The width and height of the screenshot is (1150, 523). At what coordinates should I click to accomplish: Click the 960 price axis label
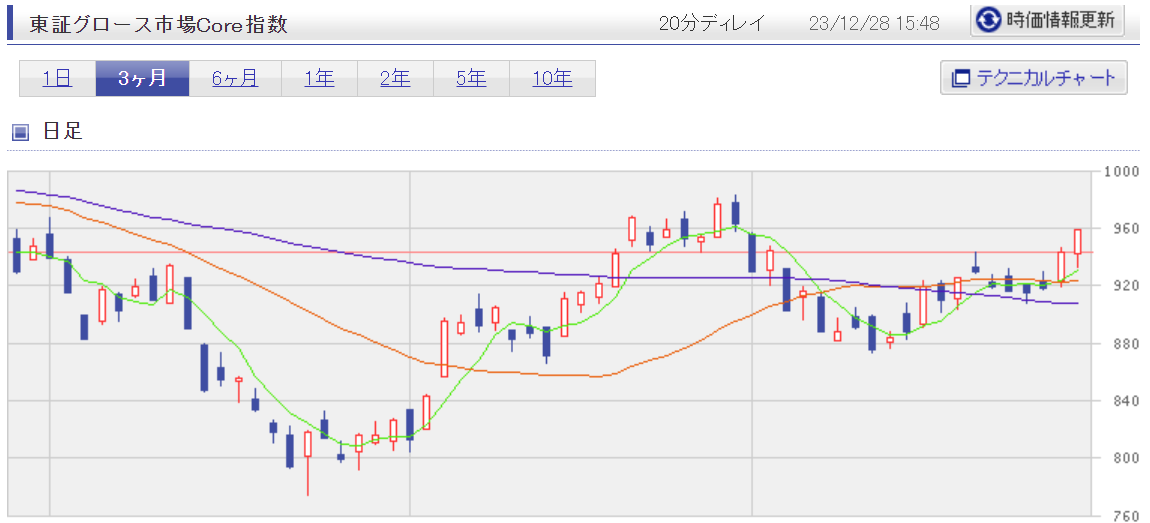1125,229
